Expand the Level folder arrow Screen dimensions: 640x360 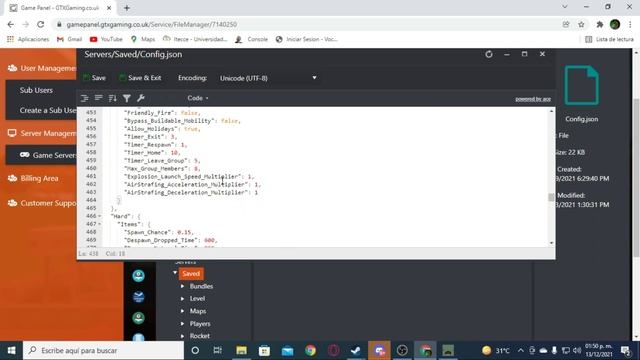click(x=182, y=299)
